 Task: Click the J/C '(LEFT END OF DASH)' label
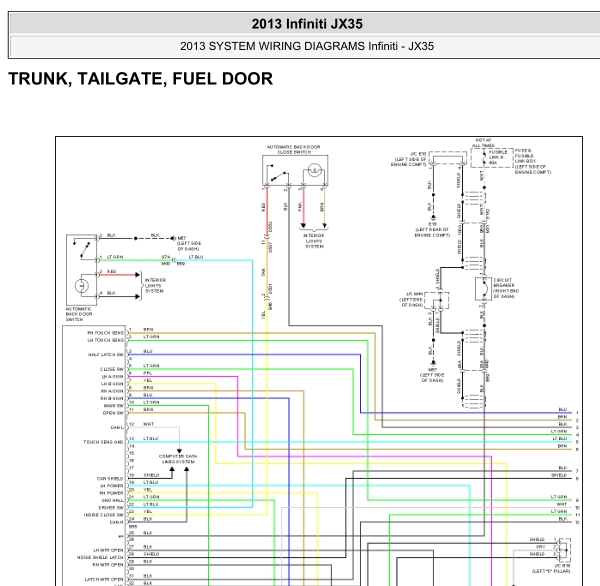411,299
